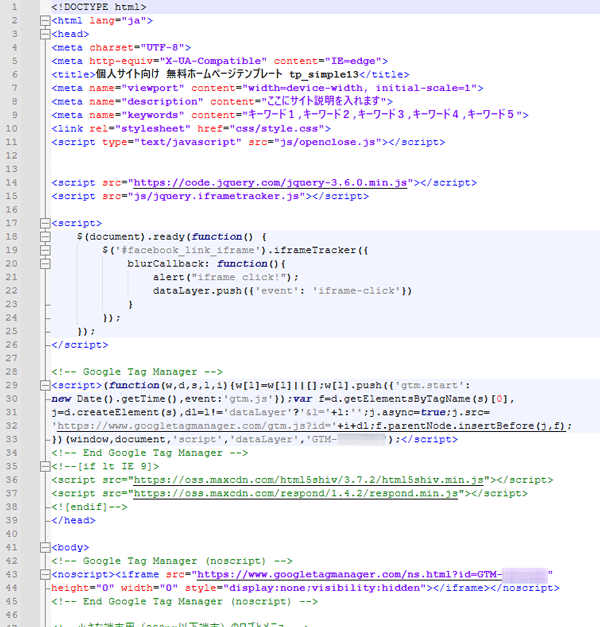The image size is (600, 627).
Task: Collapse the body tag fold marker
Action: (44, 548)
